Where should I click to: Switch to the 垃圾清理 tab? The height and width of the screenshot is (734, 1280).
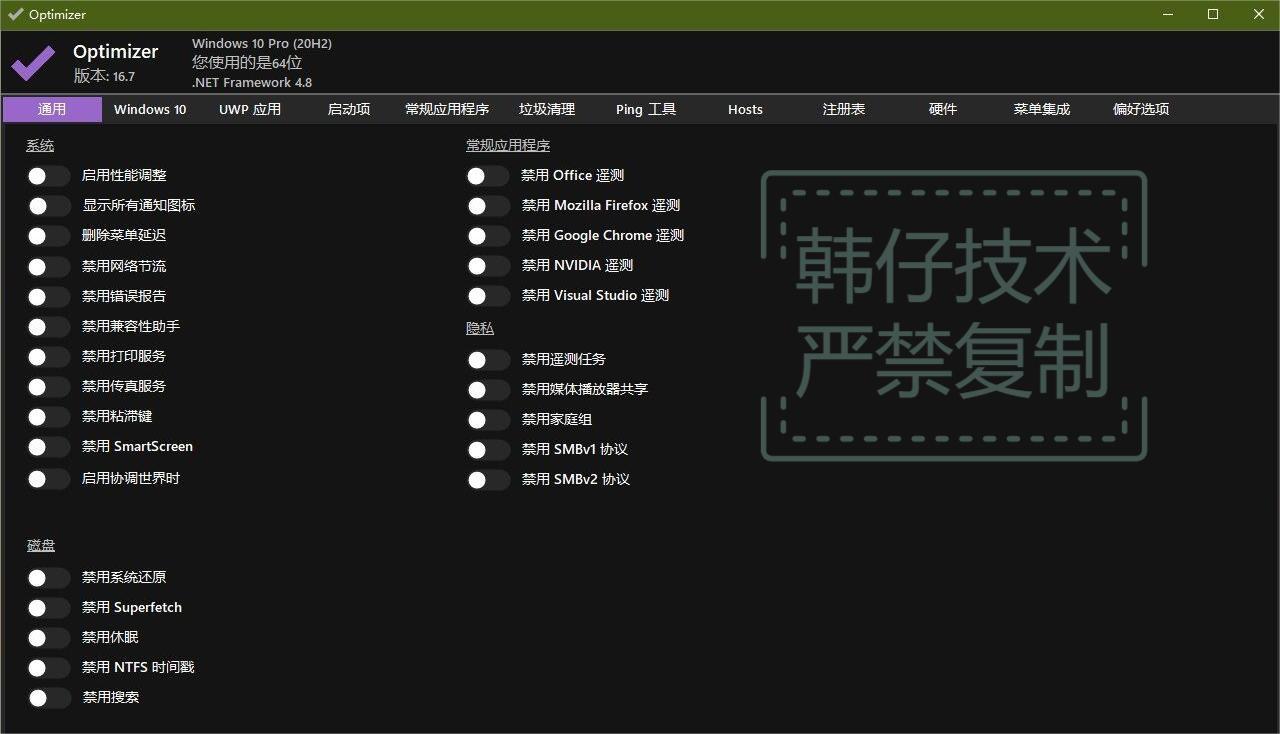click(x=547, y=109)
